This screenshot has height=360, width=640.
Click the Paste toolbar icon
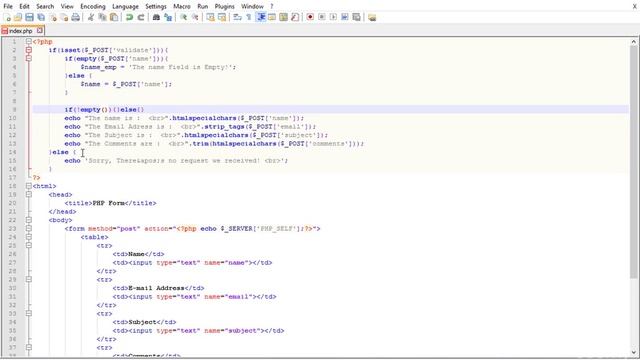pyautogui.click(x=114, y=17)
